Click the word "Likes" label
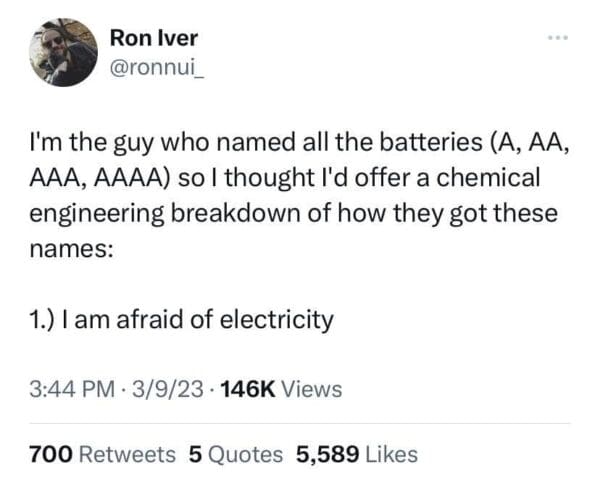 [x=391, y=454]
